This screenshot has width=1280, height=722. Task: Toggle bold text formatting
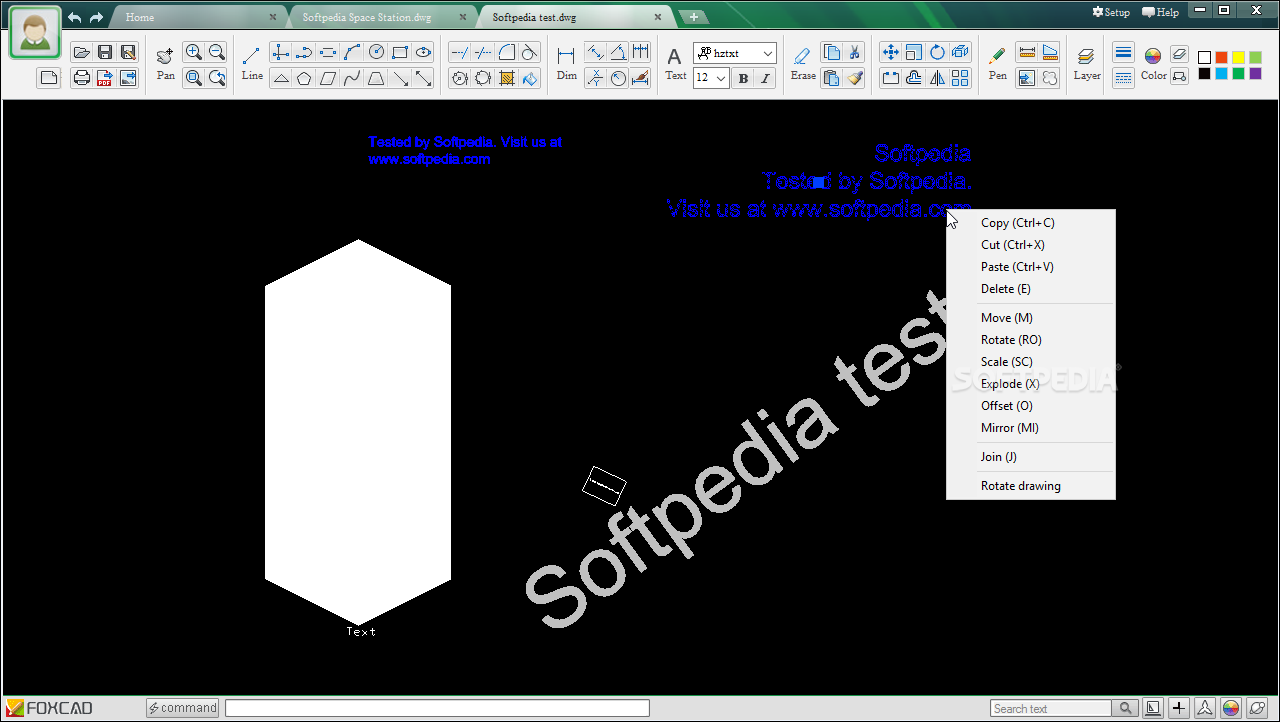coord(743,78)
